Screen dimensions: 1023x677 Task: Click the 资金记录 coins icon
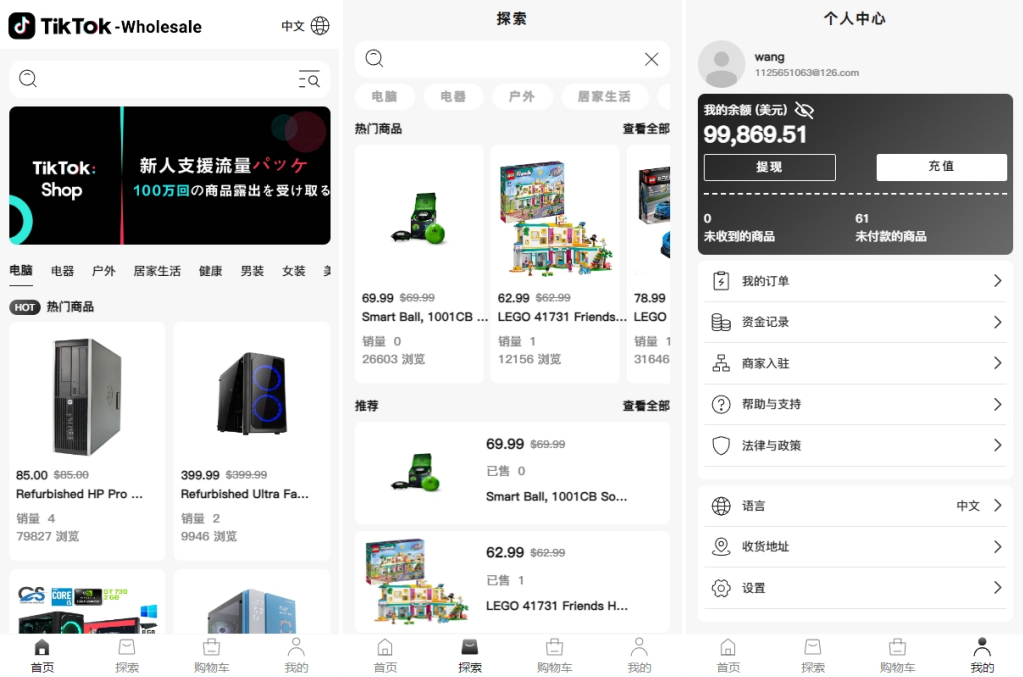[721, 322]
